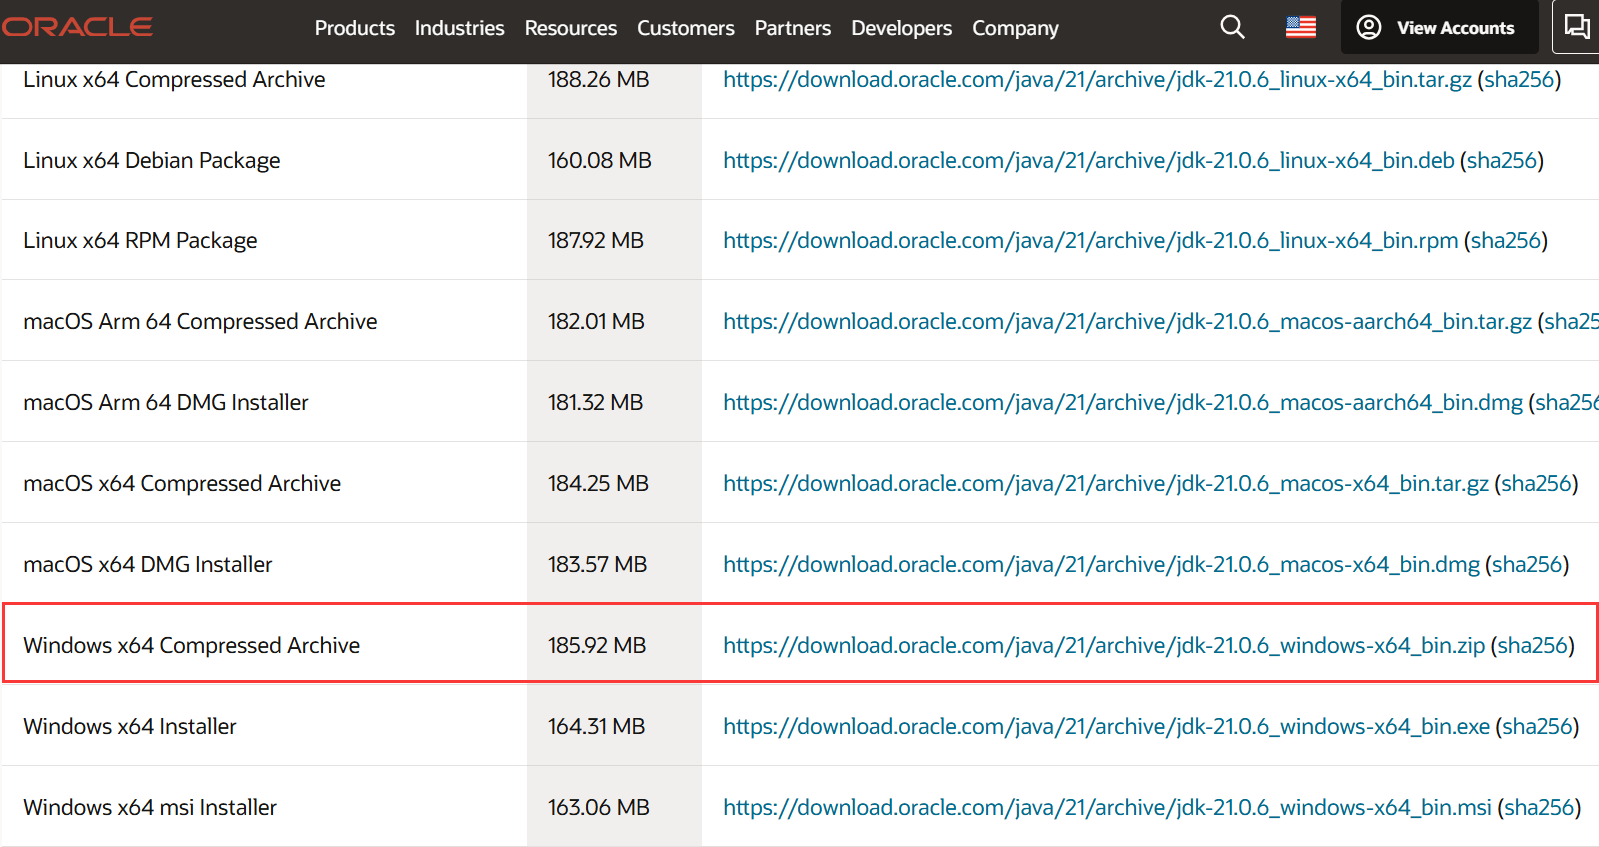The height and width of the screenshot is (847, 1599).
Task: Open sha256 for macOS x64 Compressed Archive
Action: [x=1536, y=483]
